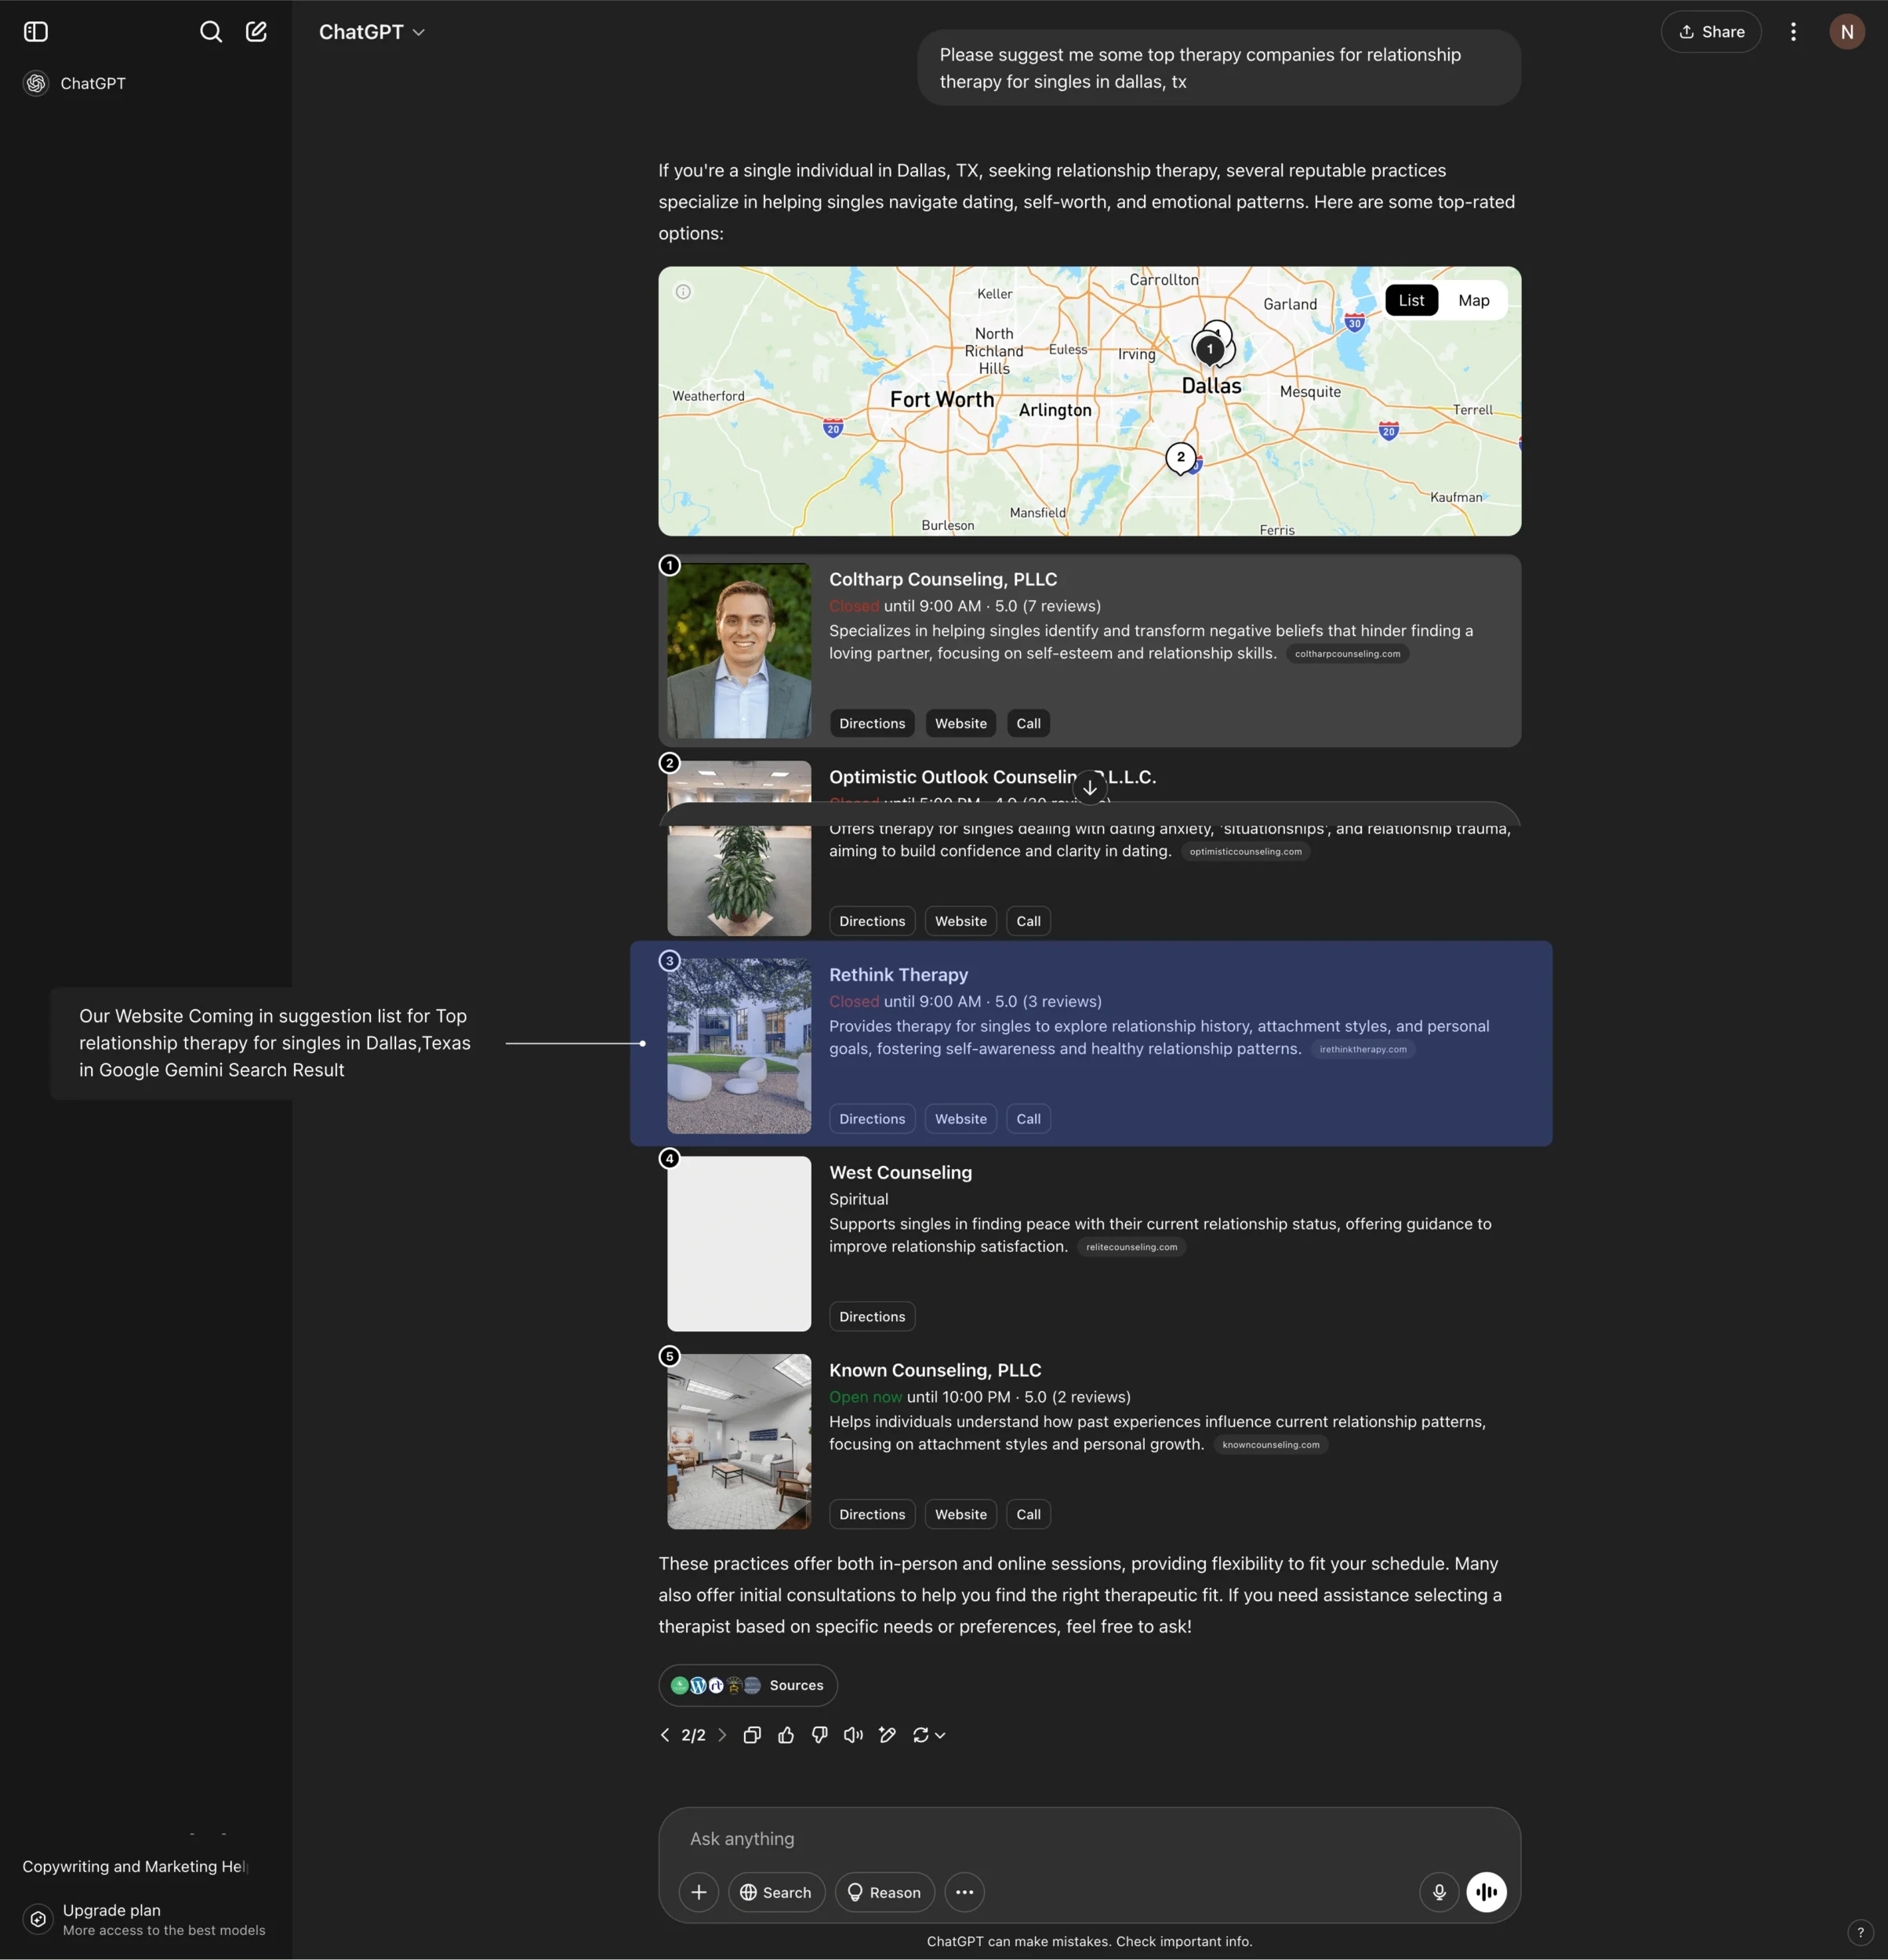Open the N profile avatar menu
The image size is (1888, 1960).
[x=1847, y=32]
